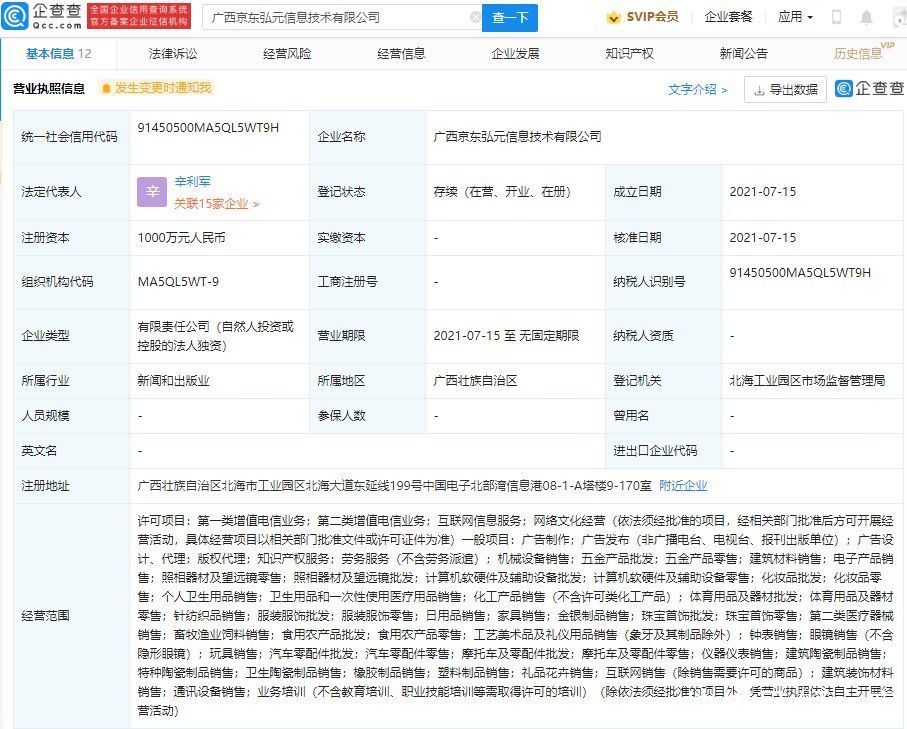Click the download icon in 导出数据

(x=759, y=90)
